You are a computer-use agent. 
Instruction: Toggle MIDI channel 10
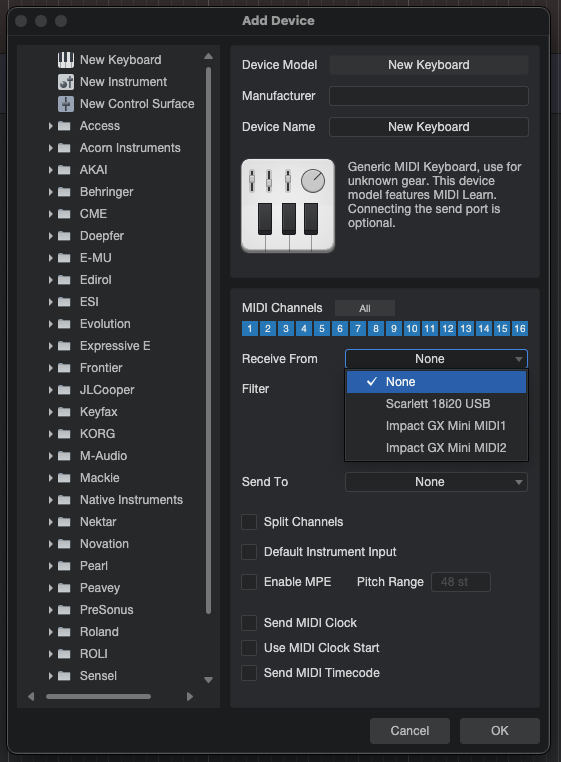point(412,329)
